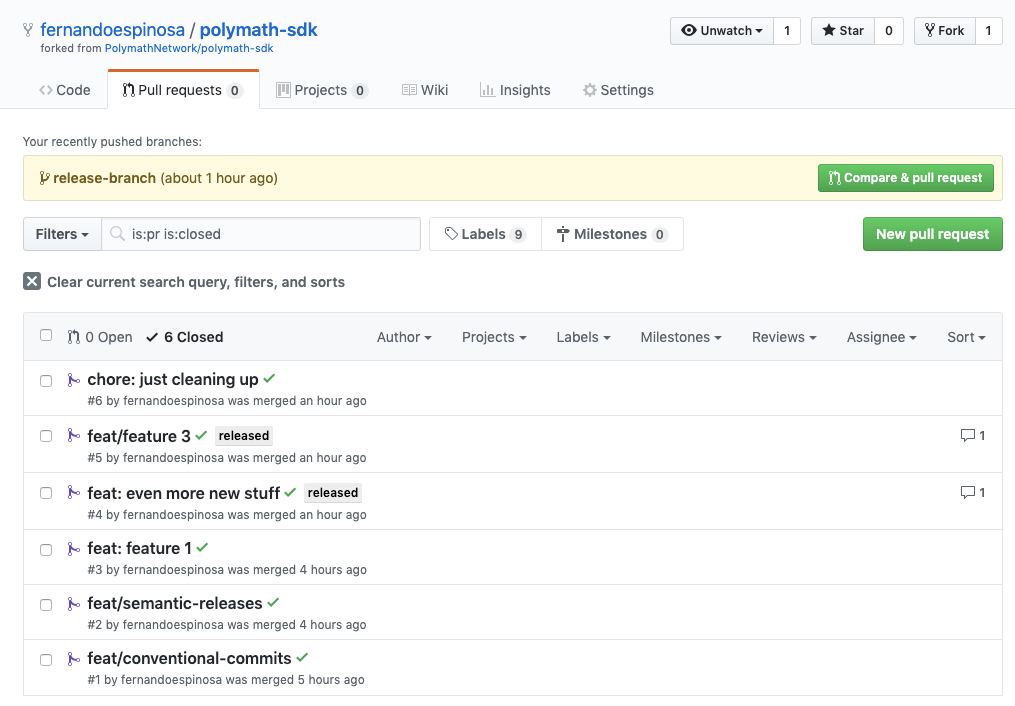Click the 'Compare & pull request' button
The height and width of the screenshot is (706, 1015).
(x=906, y=178)
